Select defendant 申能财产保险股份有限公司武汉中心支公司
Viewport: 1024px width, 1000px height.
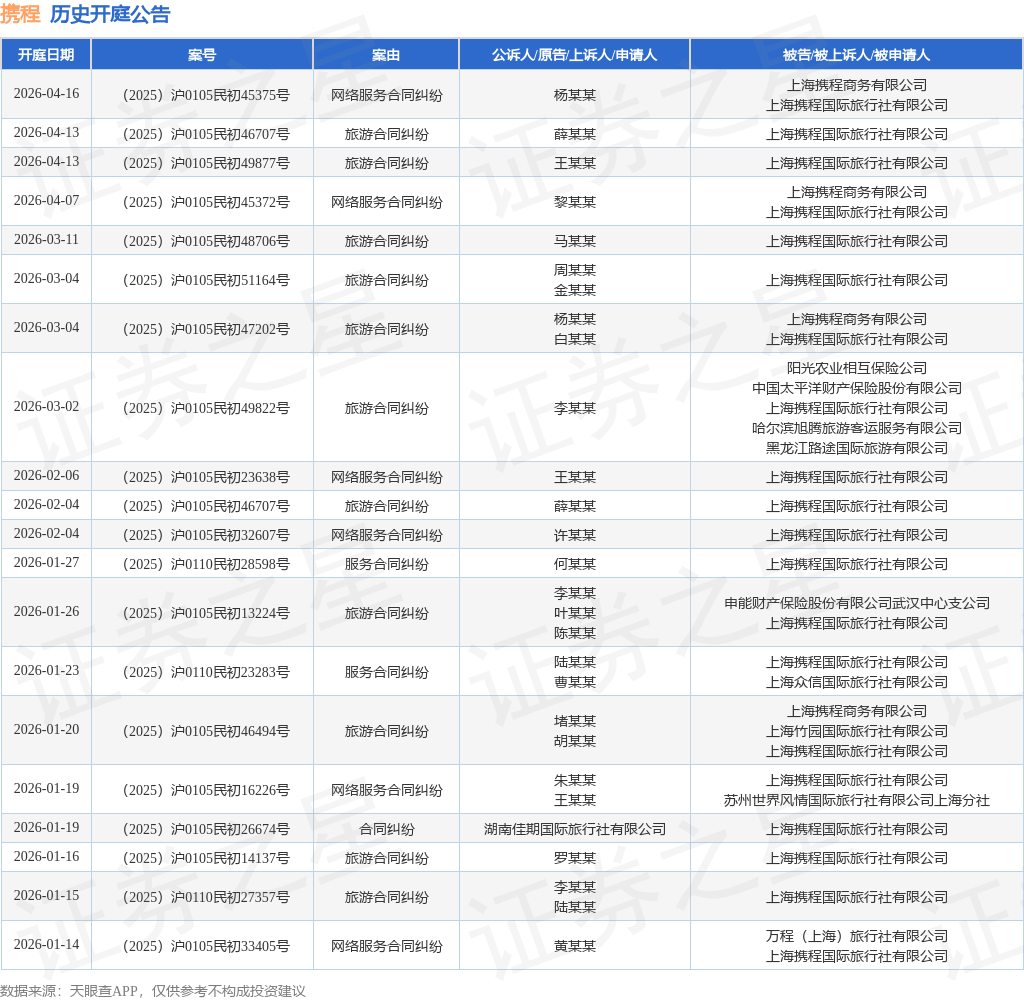tap(856, 603)
